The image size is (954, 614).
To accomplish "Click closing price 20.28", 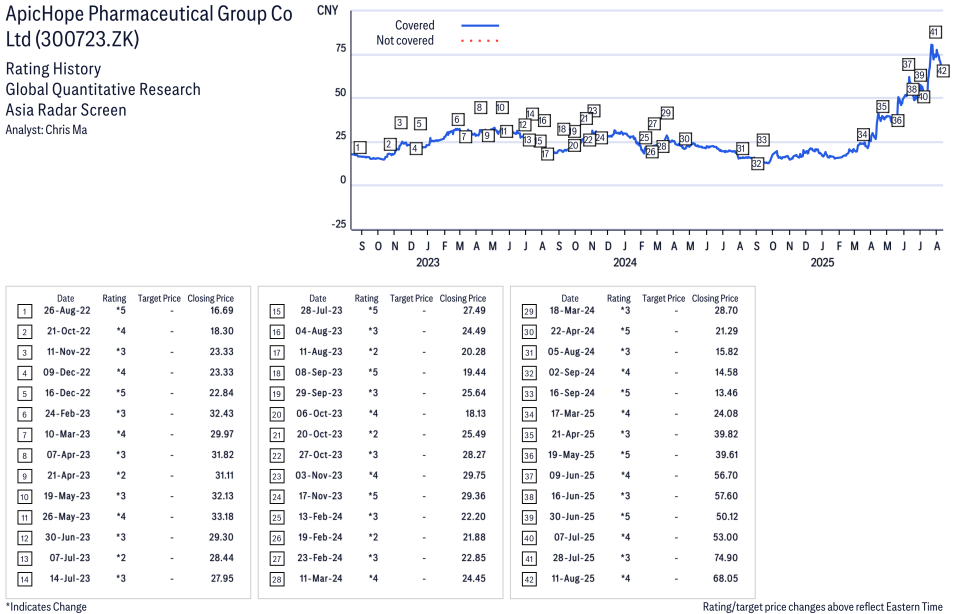I will pyautogui.click(x=473, y=352).
